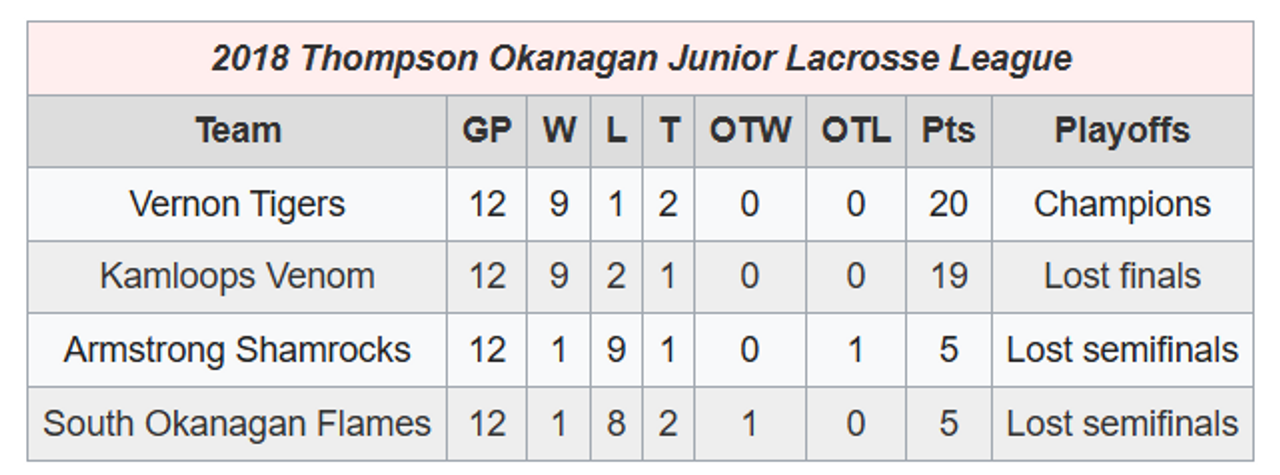Select the Kamloops Venom team cell
The height and width of the screenshot is (475, 1280).
(238, 277)
